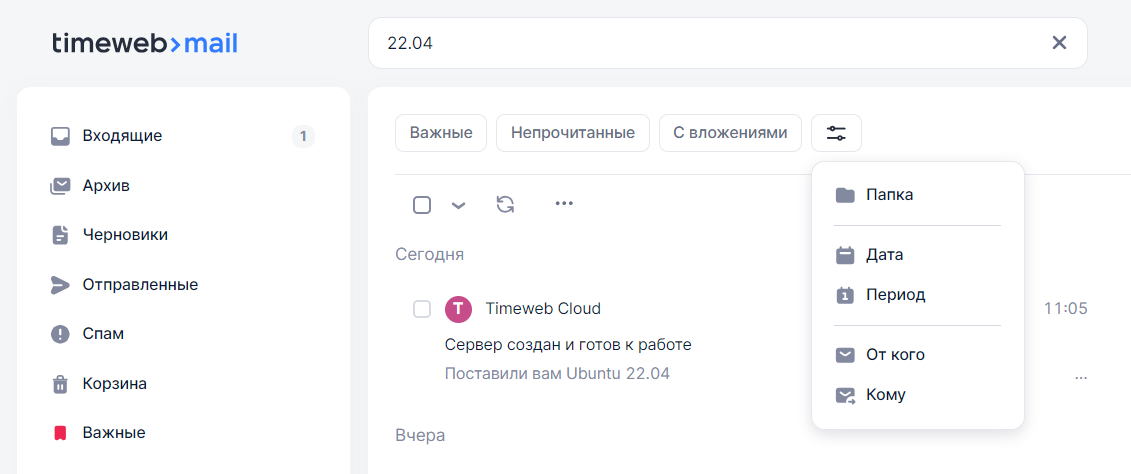Open the Spam folder (Спам)
Screen dimensions: 1131x474
pos(103,334)
